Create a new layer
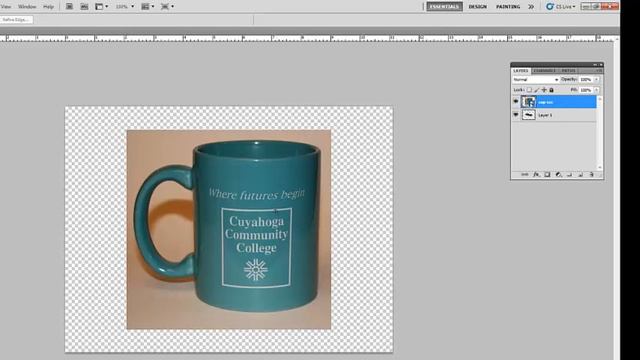The height and width of the screenshot is (360, 640). pyautogui.click(x=580, y=174)
